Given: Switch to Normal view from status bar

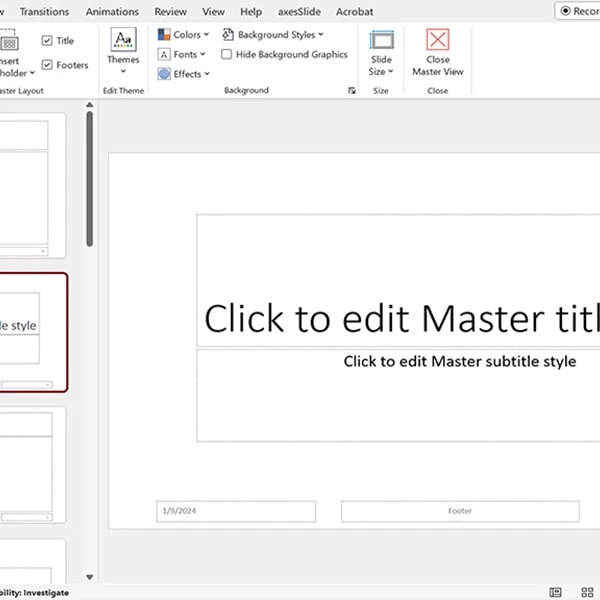Looking at the screenshot, I should pyautogui.click(x=556, y=593).
